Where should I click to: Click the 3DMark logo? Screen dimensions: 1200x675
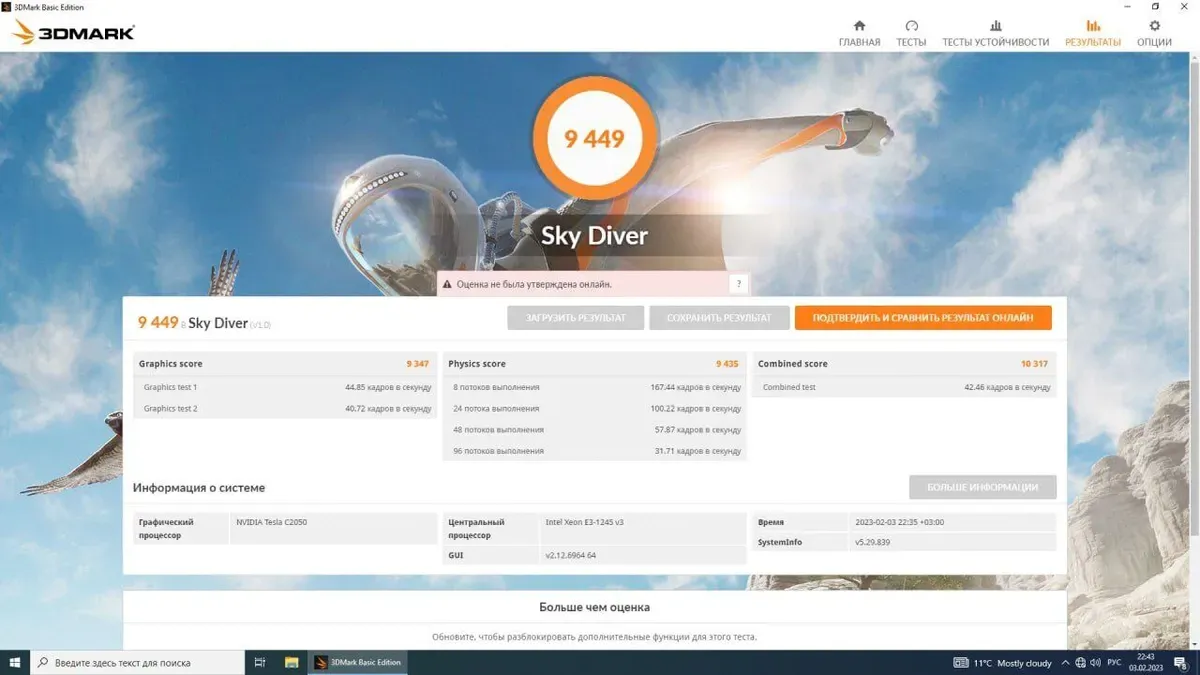pyautogui.click(x=73, y=33)
